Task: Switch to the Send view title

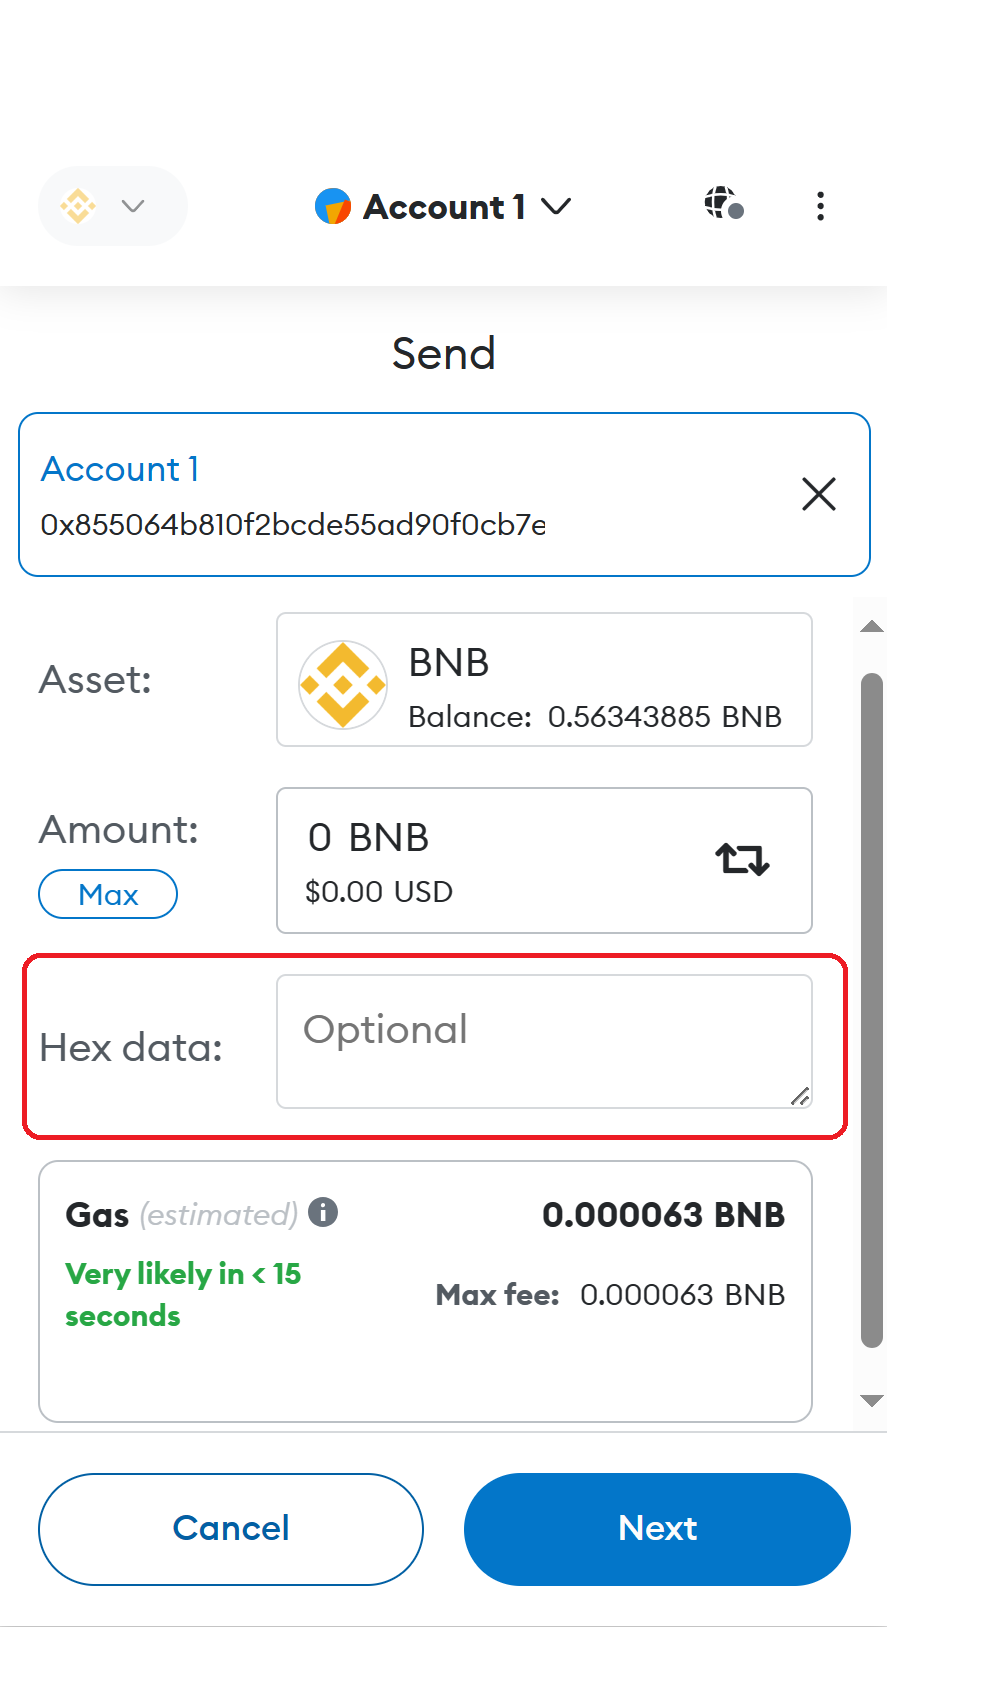Action: point(444,353)
